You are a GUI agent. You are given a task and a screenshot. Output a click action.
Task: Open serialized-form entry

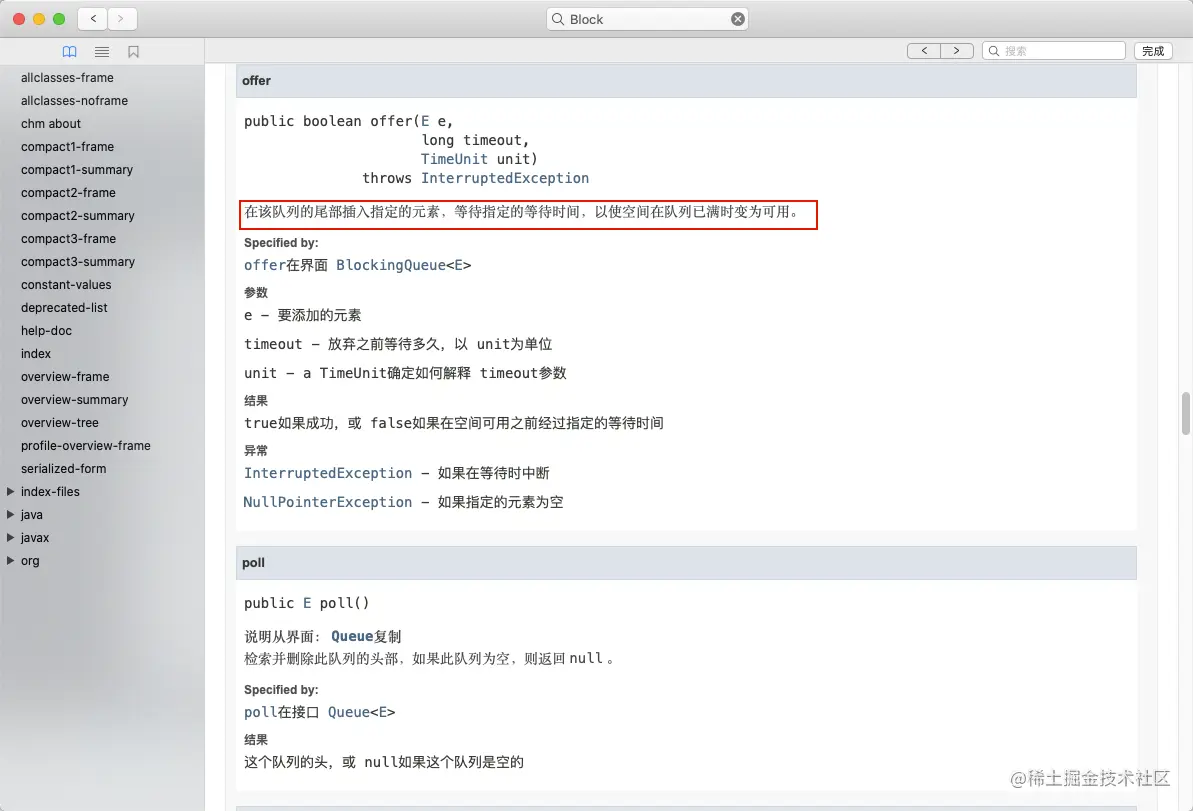(63, 469)
